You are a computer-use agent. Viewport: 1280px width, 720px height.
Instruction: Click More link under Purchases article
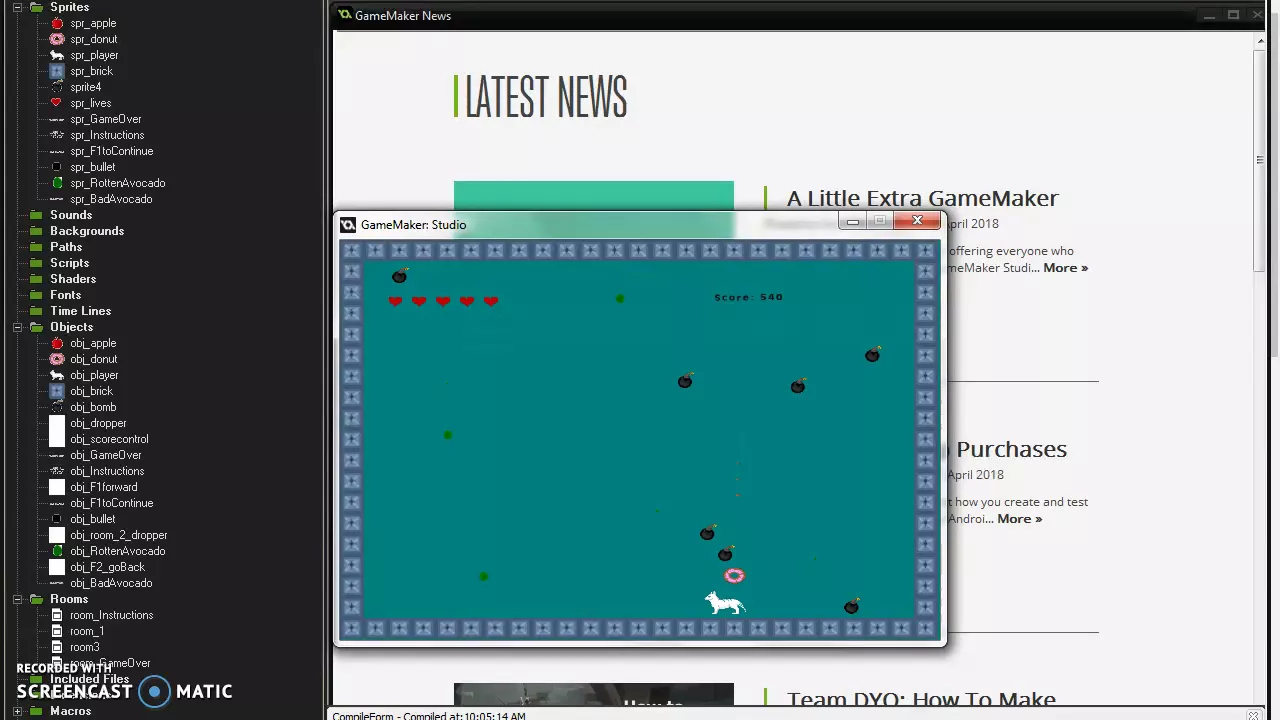(x=1019, y=519)
